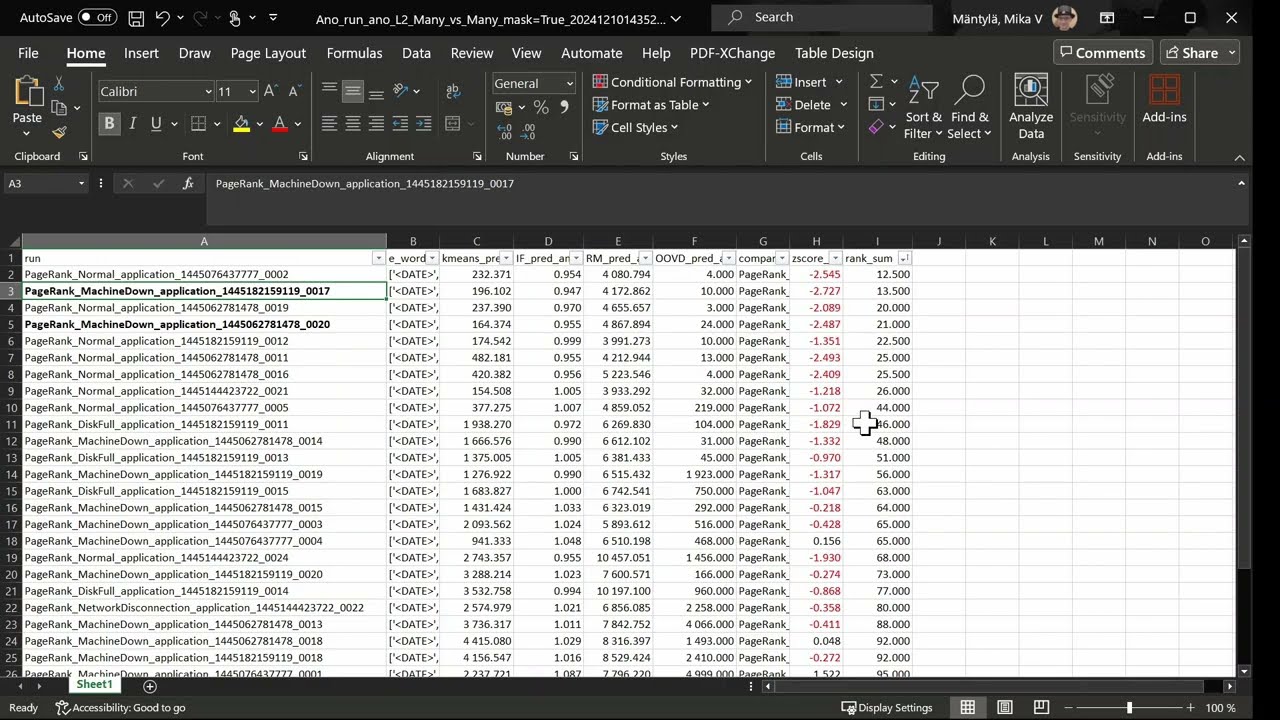Click the AutoSum sigma icon
The height and width of the screenshot is (720, 1280).
click(876, 82)
